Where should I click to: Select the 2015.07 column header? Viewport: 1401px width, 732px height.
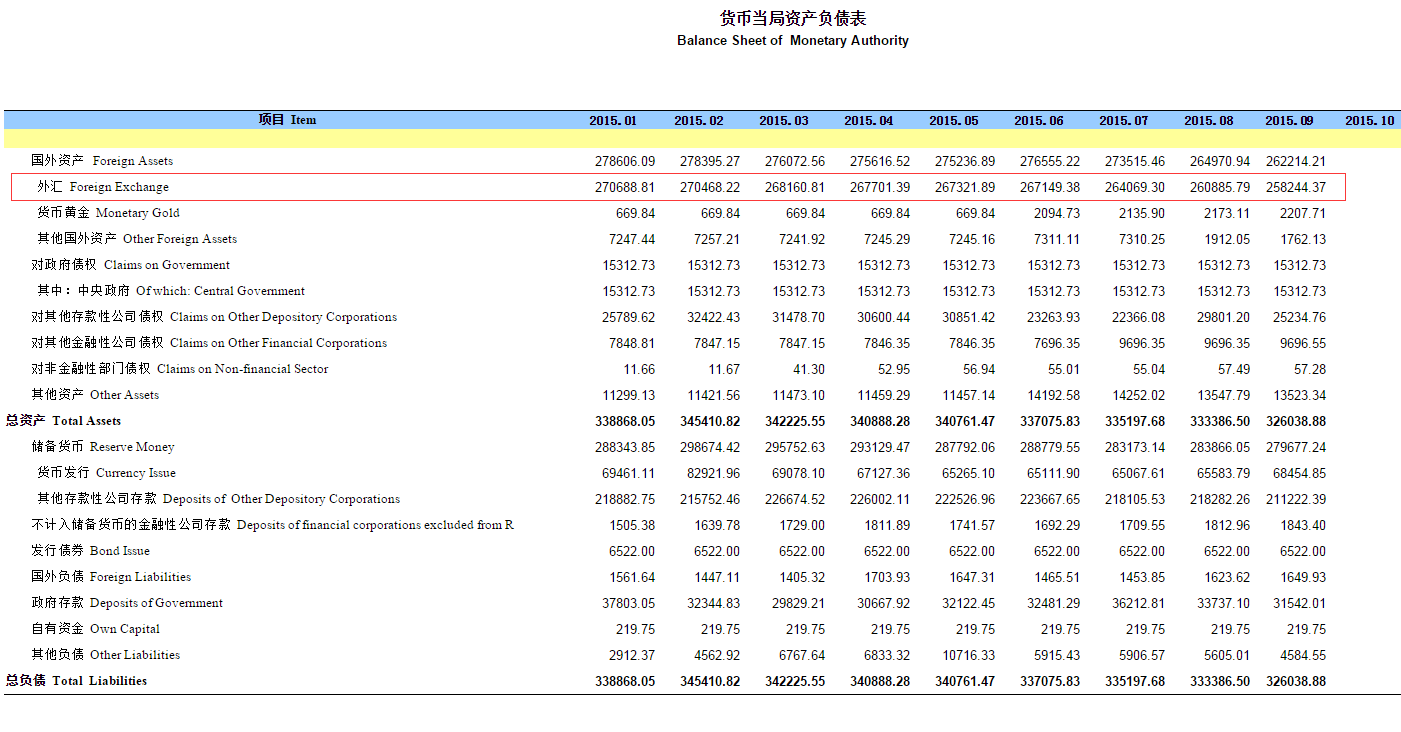[1124, 120]
